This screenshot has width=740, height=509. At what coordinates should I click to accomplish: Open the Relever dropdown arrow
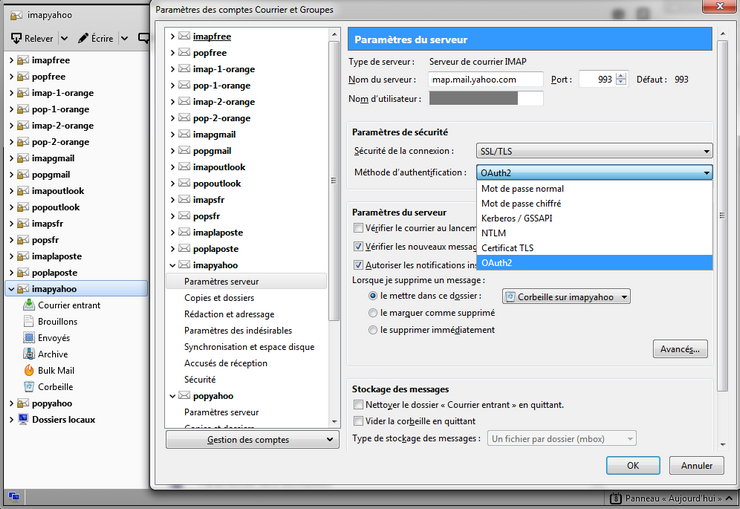[x=64, y=38]
